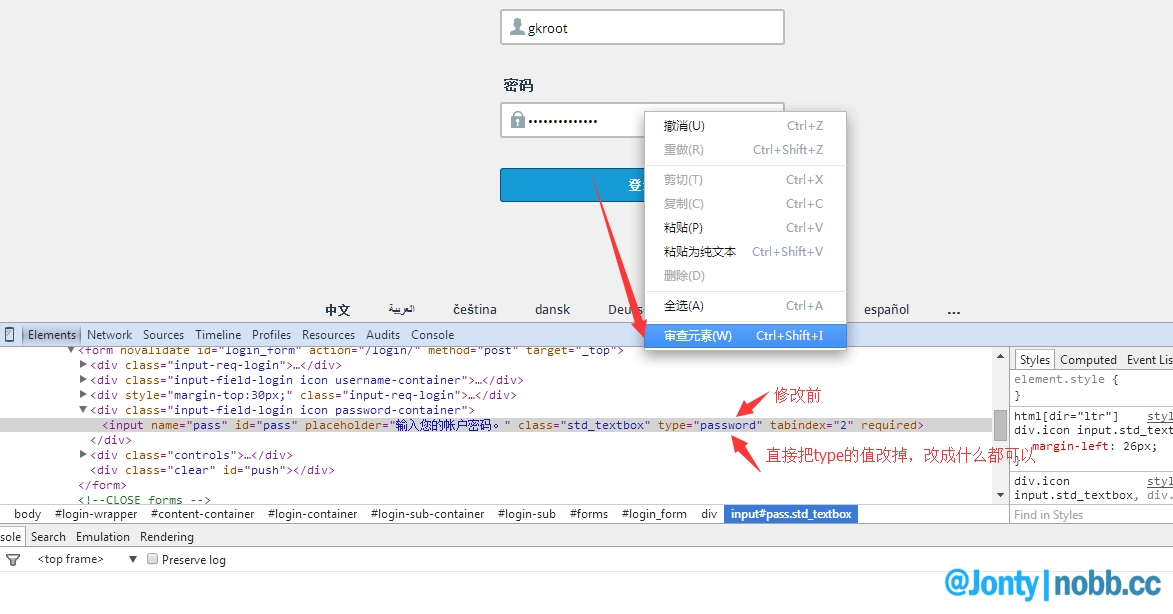1173x614 pixels.
Task: Open the Computed styles tab
Action: 1088,360
